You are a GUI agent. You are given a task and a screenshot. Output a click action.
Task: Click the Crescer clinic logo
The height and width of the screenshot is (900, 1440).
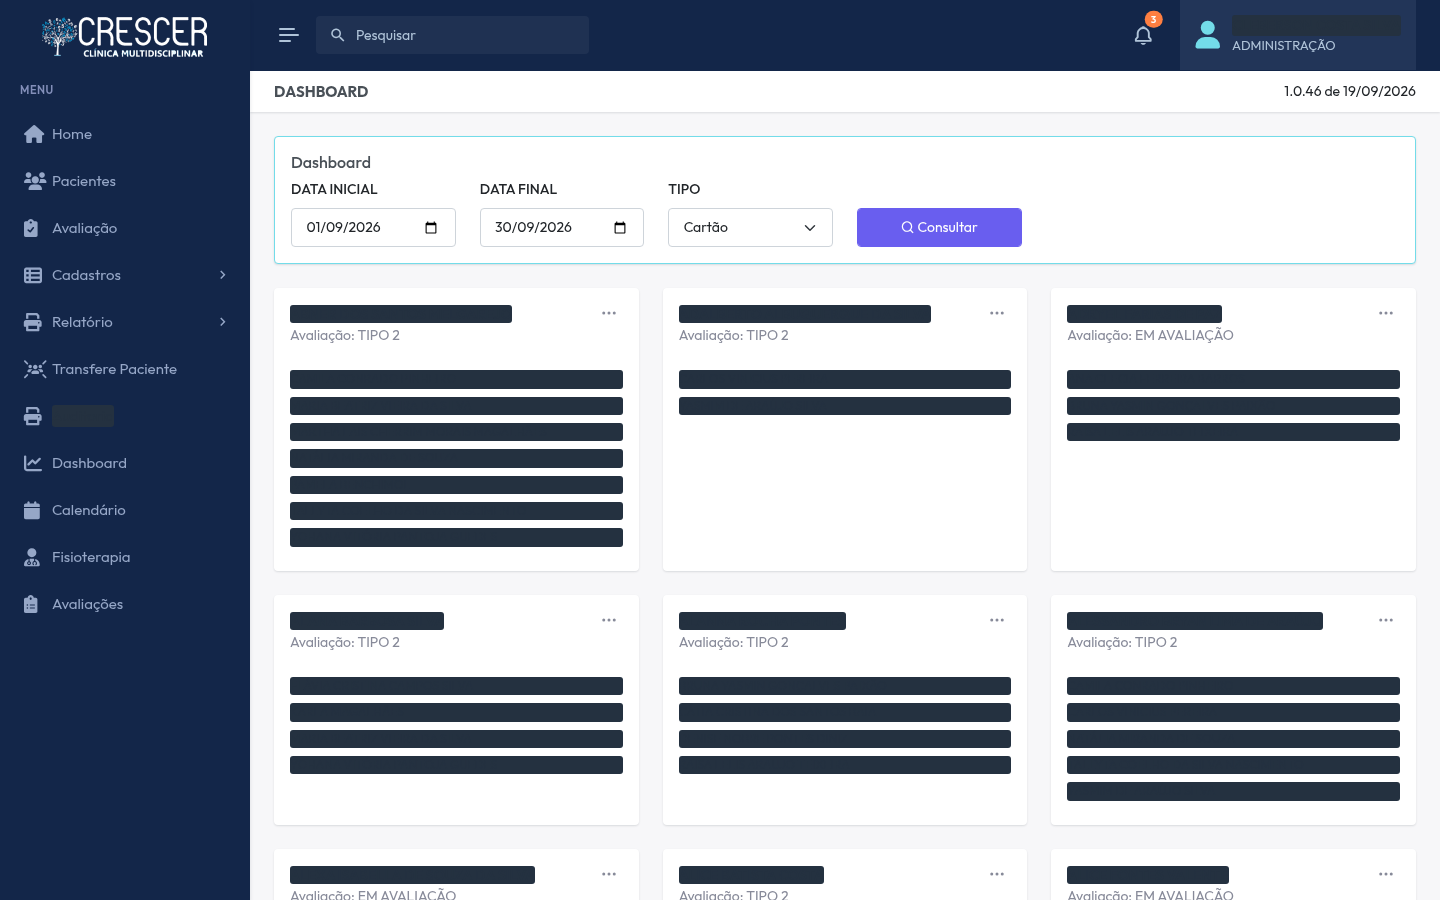tap(125, 36)
